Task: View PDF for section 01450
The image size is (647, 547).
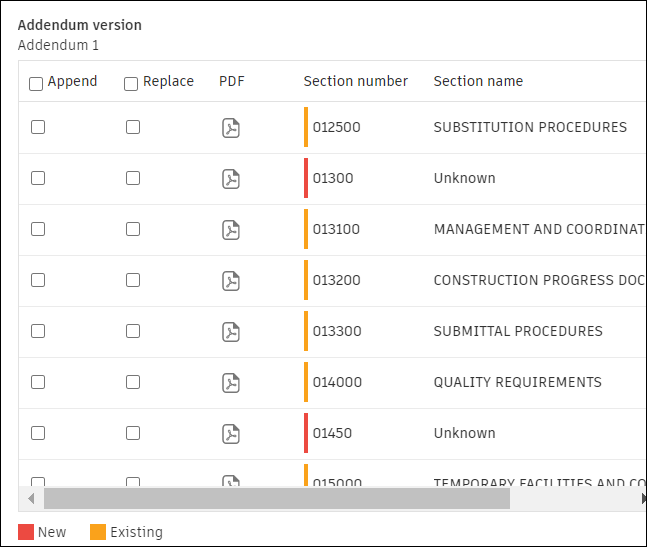Action: point(231,434)
